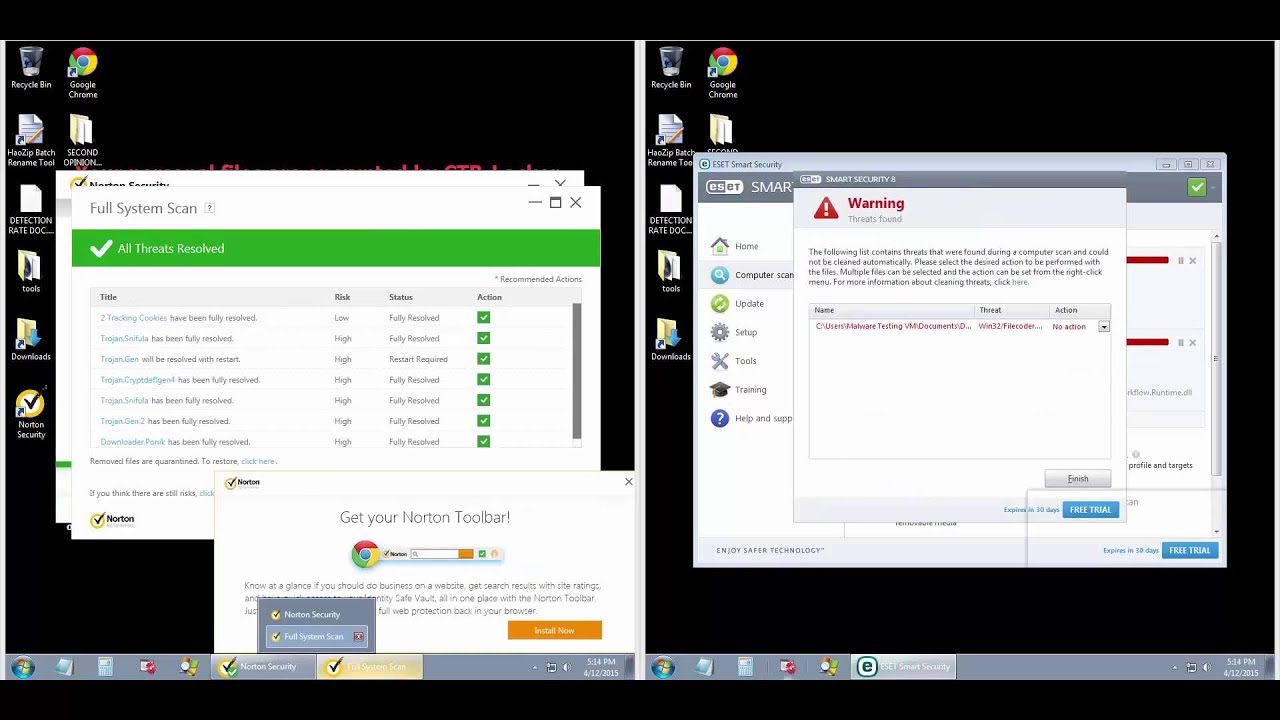
Task: Click the Trojan.Gen.2 threat link
Action: (123, 421)
